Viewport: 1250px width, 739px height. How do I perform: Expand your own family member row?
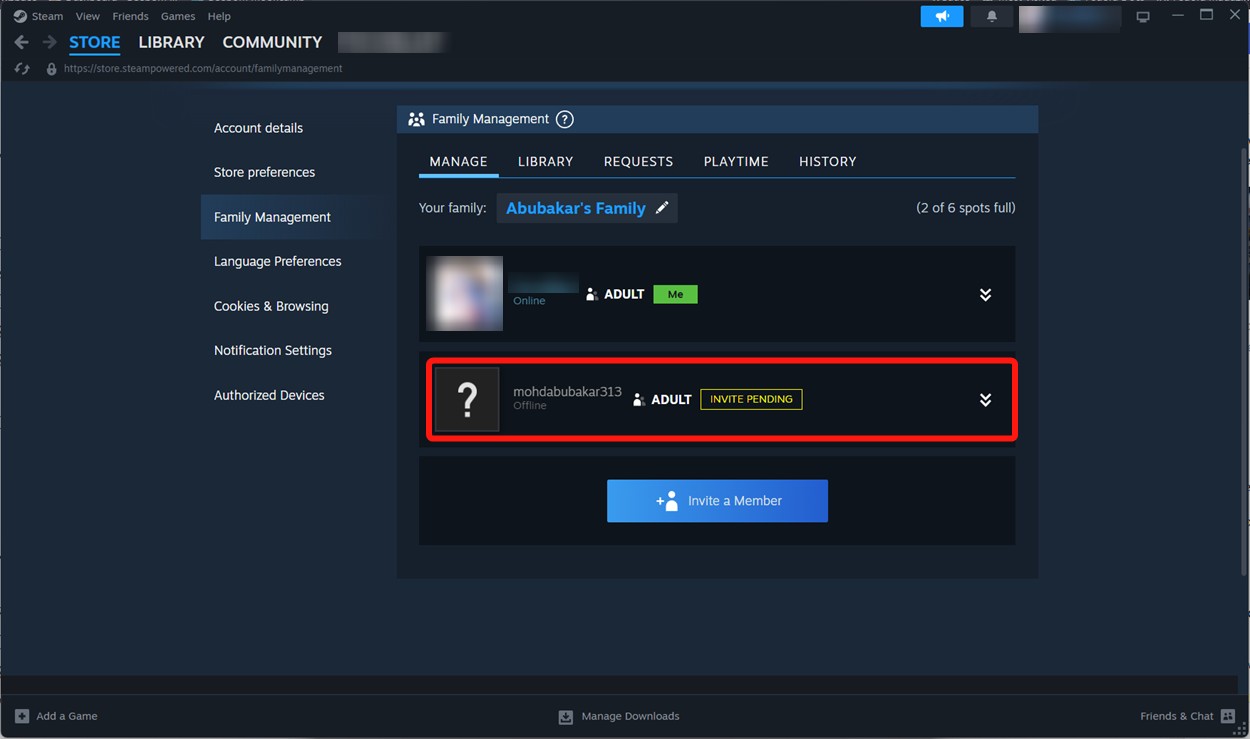click(985, 294)
